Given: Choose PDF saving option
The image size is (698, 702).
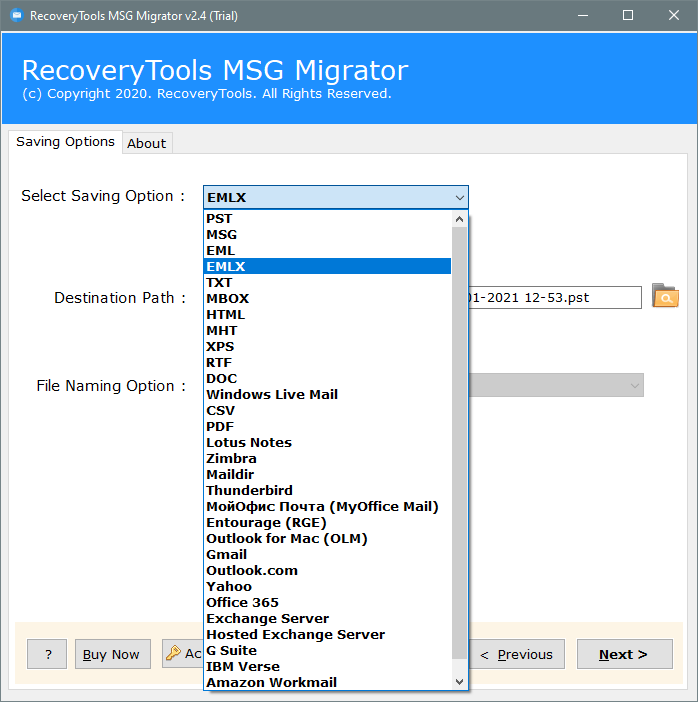Looking at the screenshot, I should click(x=327, y=427).
